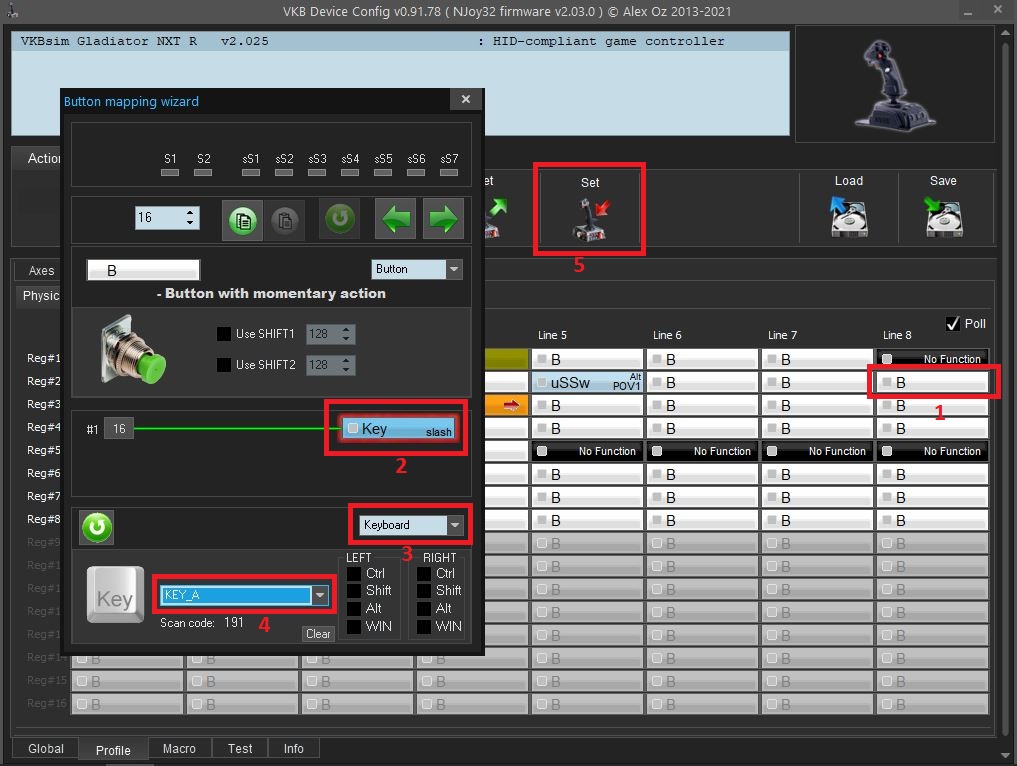Click Reg#7 Line 5 B cell
The width and height of the screenshot is (1017, 766).
coord(588,497)
